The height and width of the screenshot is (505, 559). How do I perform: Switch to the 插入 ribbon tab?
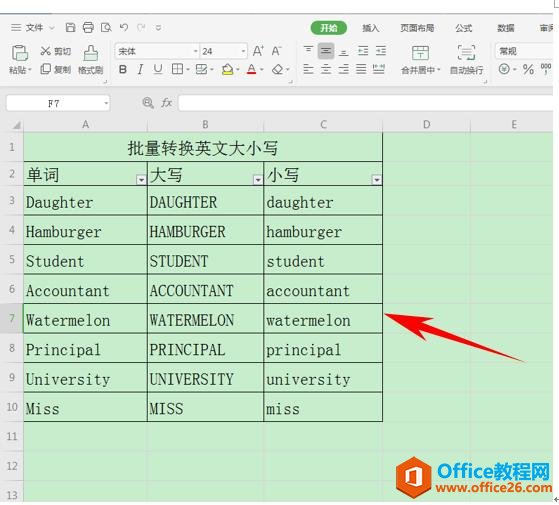370,28
